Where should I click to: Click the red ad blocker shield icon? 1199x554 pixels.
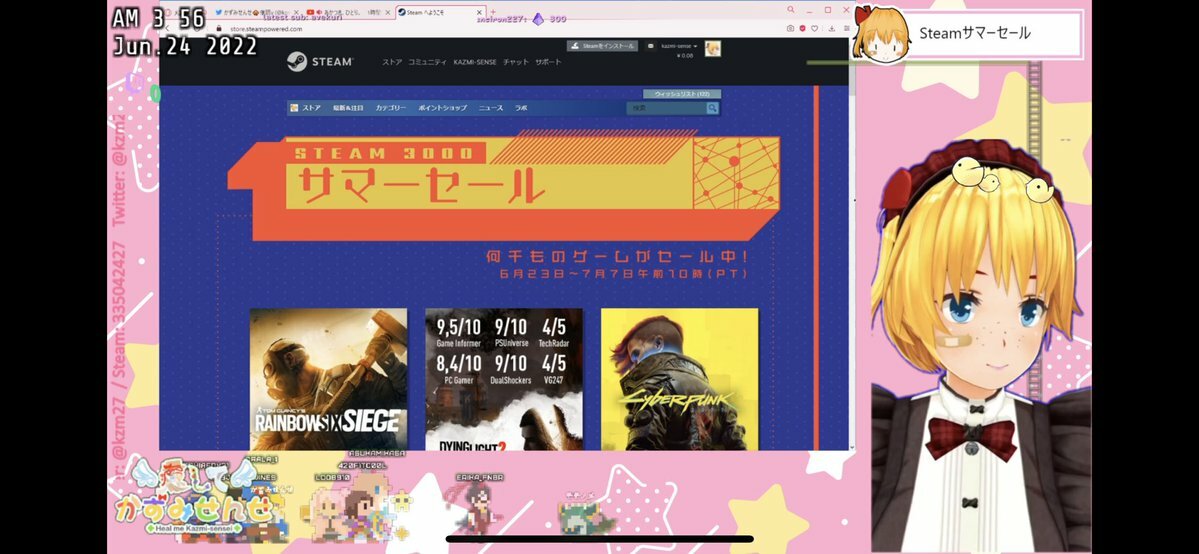coord(802,28)
